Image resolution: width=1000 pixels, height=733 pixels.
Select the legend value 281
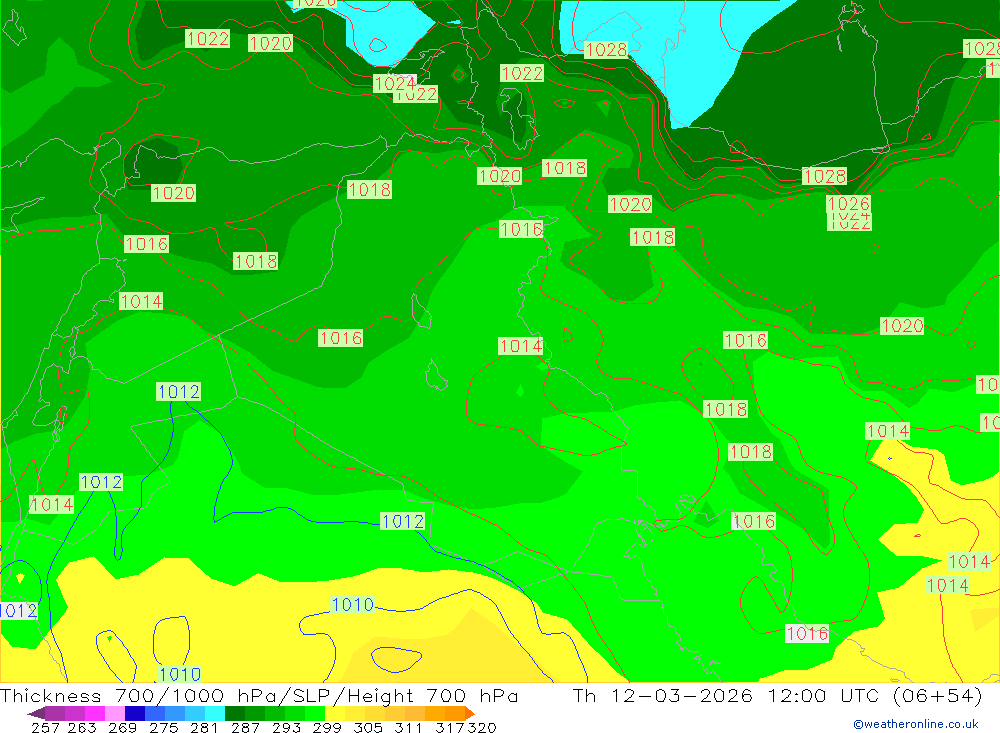point(204,727)
